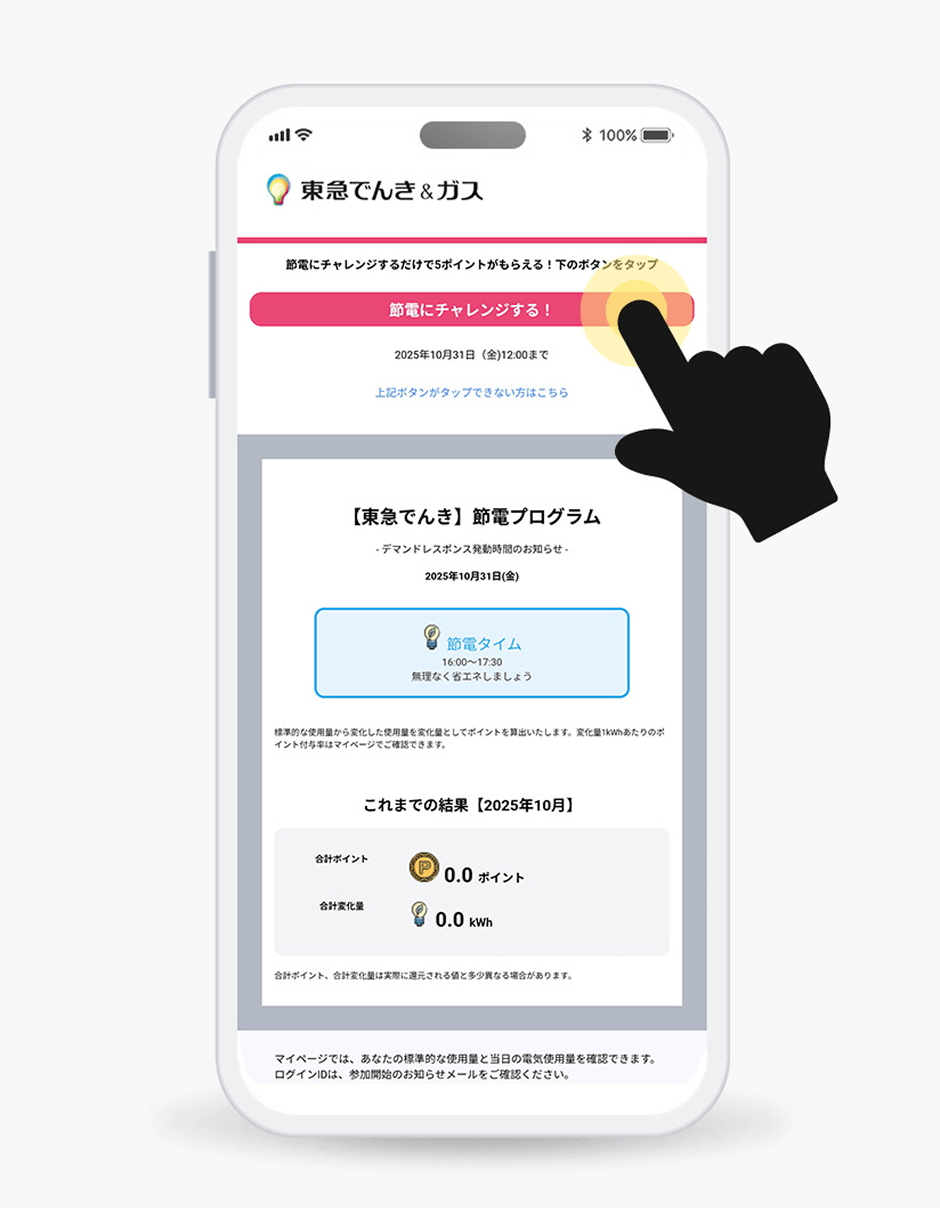Click the battery icon in status bar
The height and width of the screenshot is (1208, 940).
coord(657,135)
